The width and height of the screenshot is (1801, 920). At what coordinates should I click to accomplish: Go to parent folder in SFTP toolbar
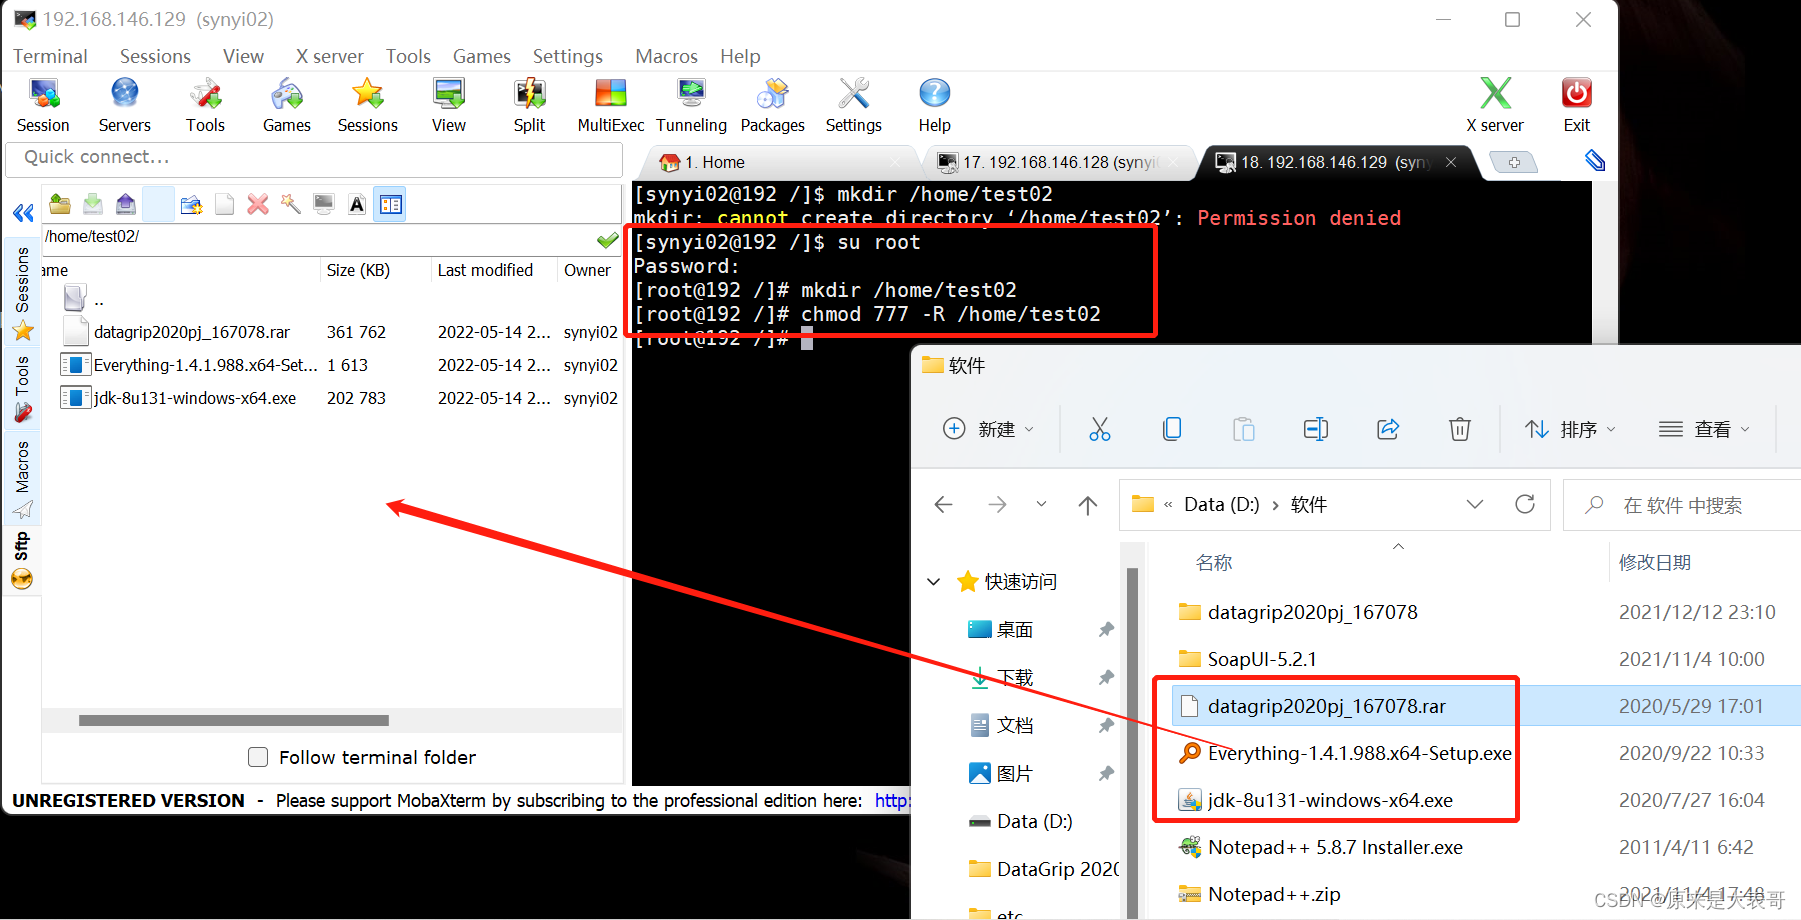60,204
